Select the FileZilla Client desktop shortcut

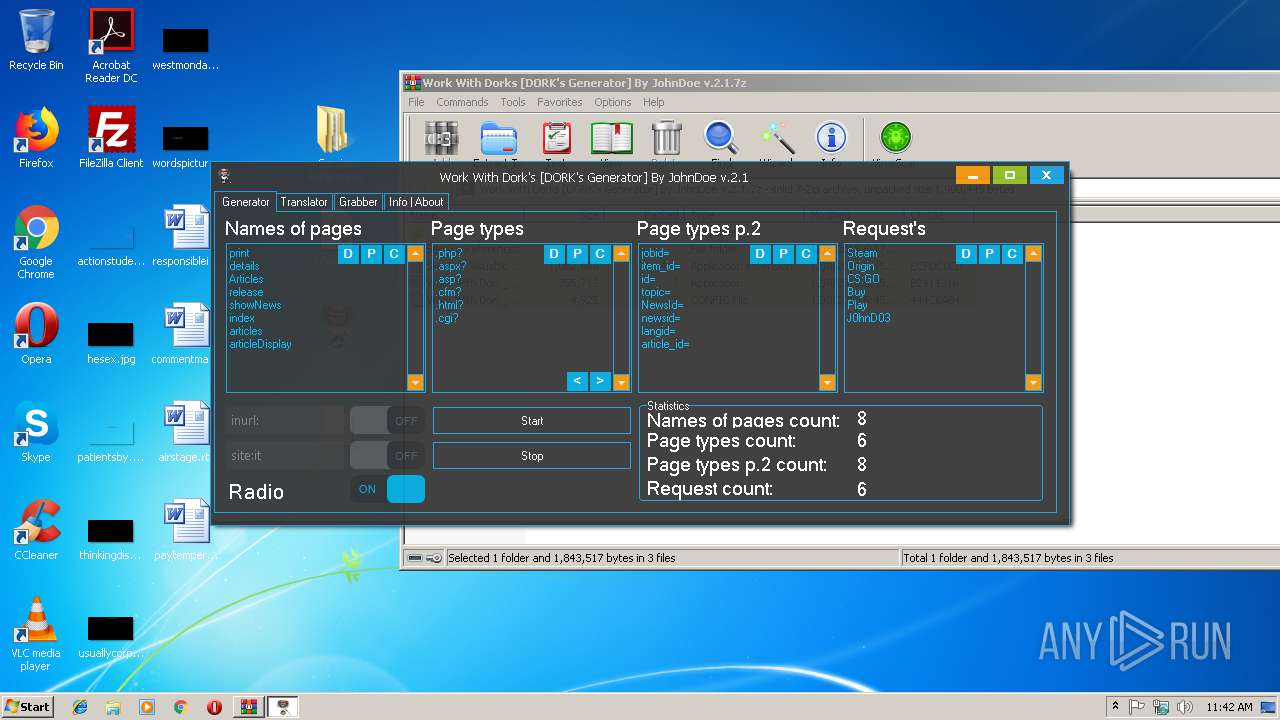pyautogui.click(x=111, y=138)
